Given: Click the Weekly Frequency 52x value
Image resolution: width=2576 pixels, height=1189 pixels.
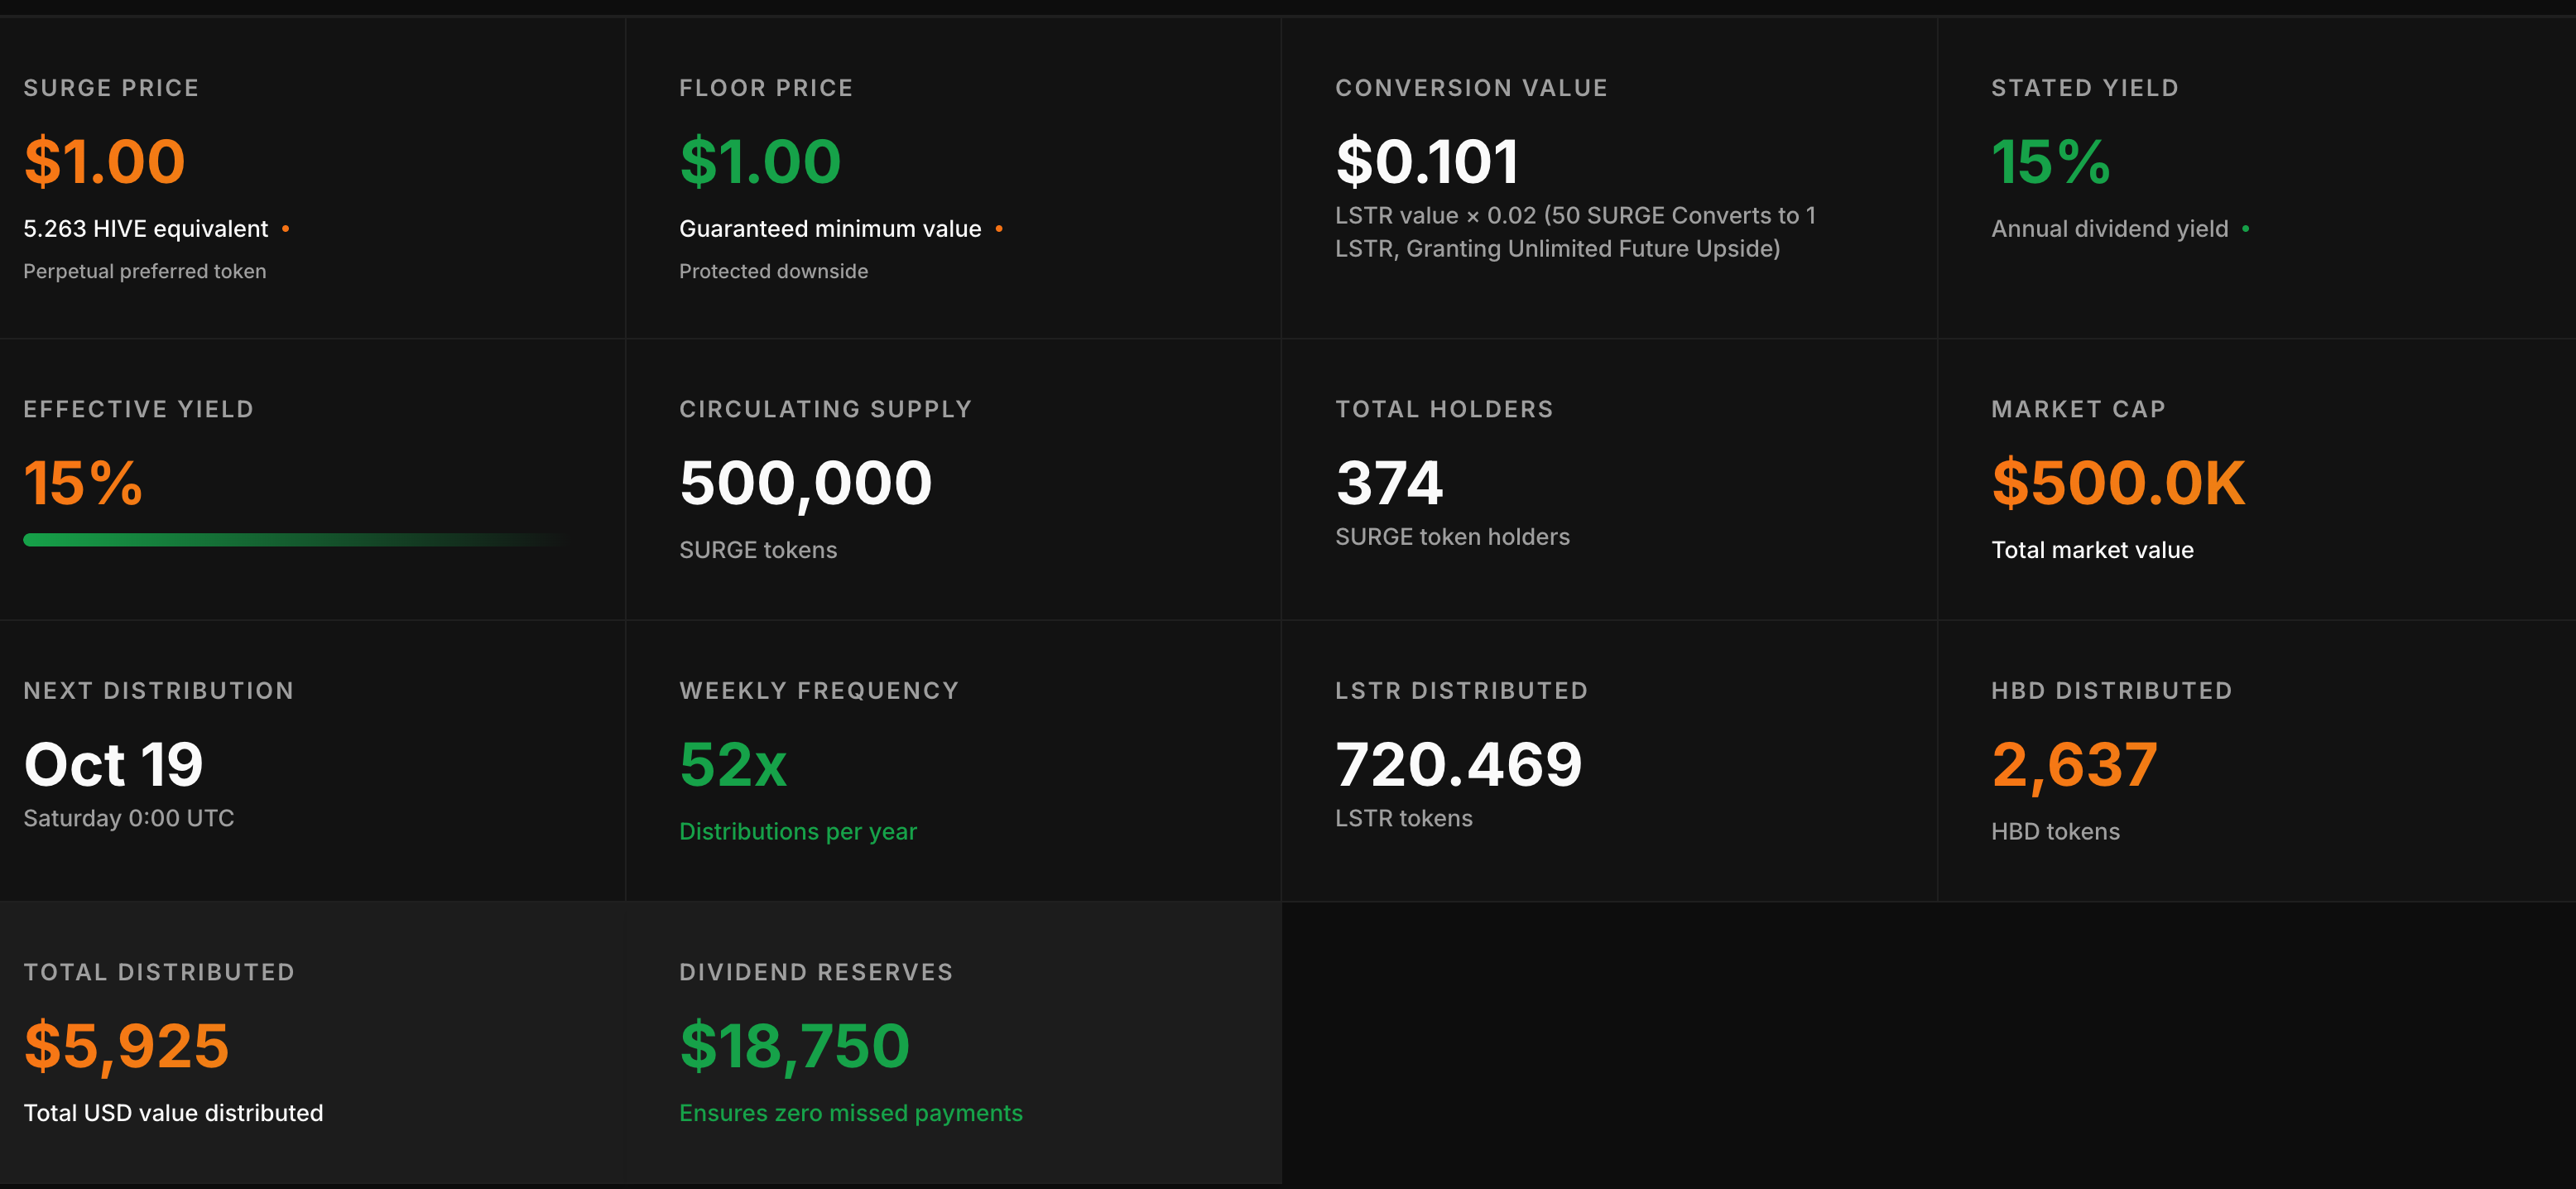Looking at the screenshot, I should (x=733, y=765).
